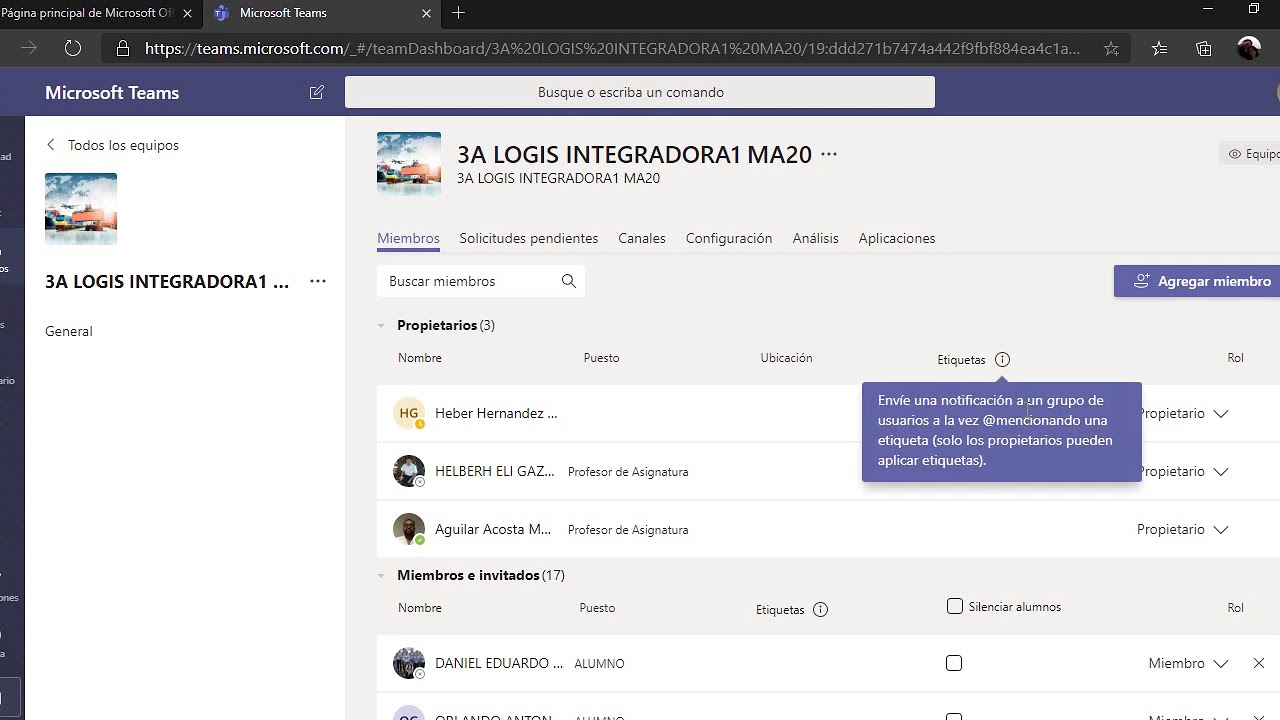Click the HELBERH ELI GAZ profile photo
The image size is (1280, 720).
pyautogui.click(x=409, y=471)
